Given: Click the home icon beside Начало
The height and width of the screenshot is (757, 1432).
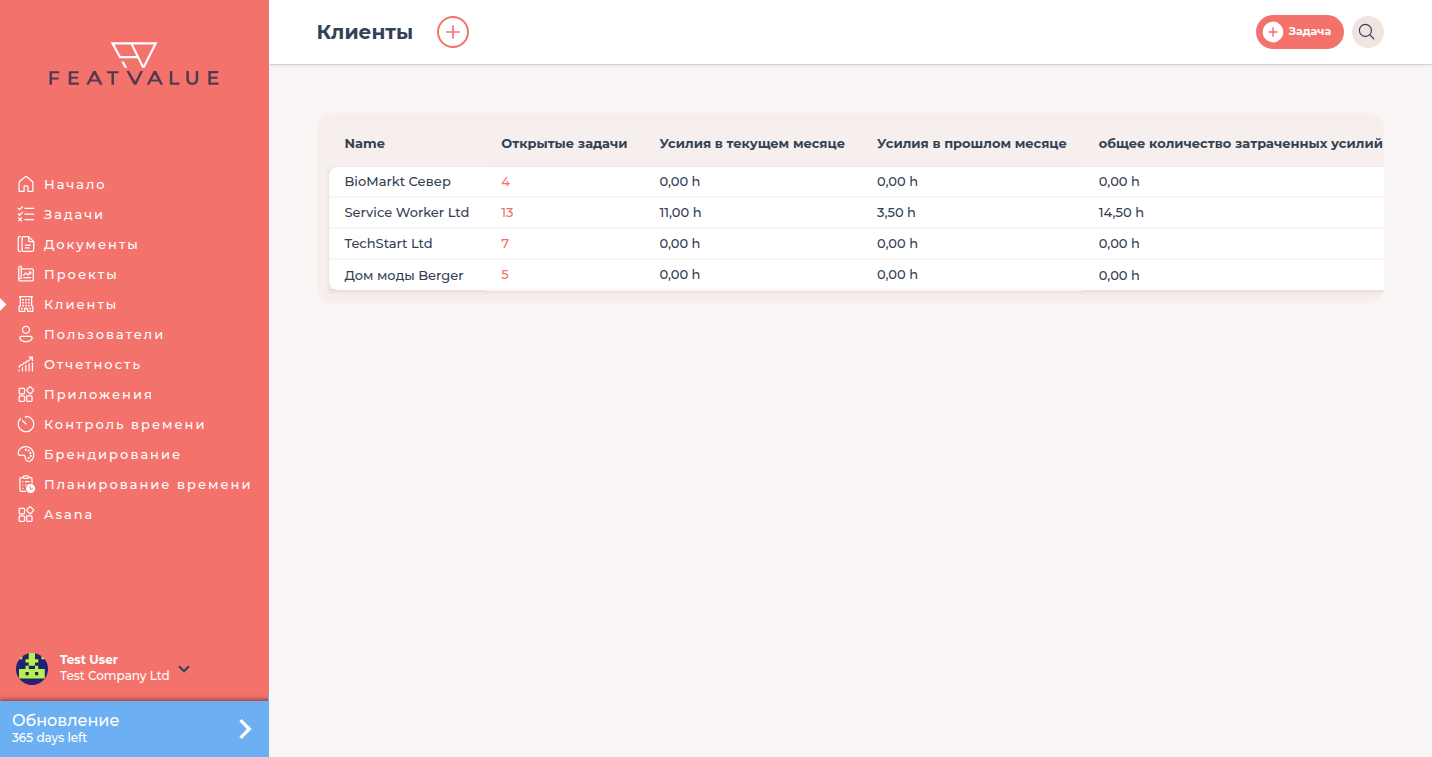Looking at the screenshot, I should click(26, 184).
